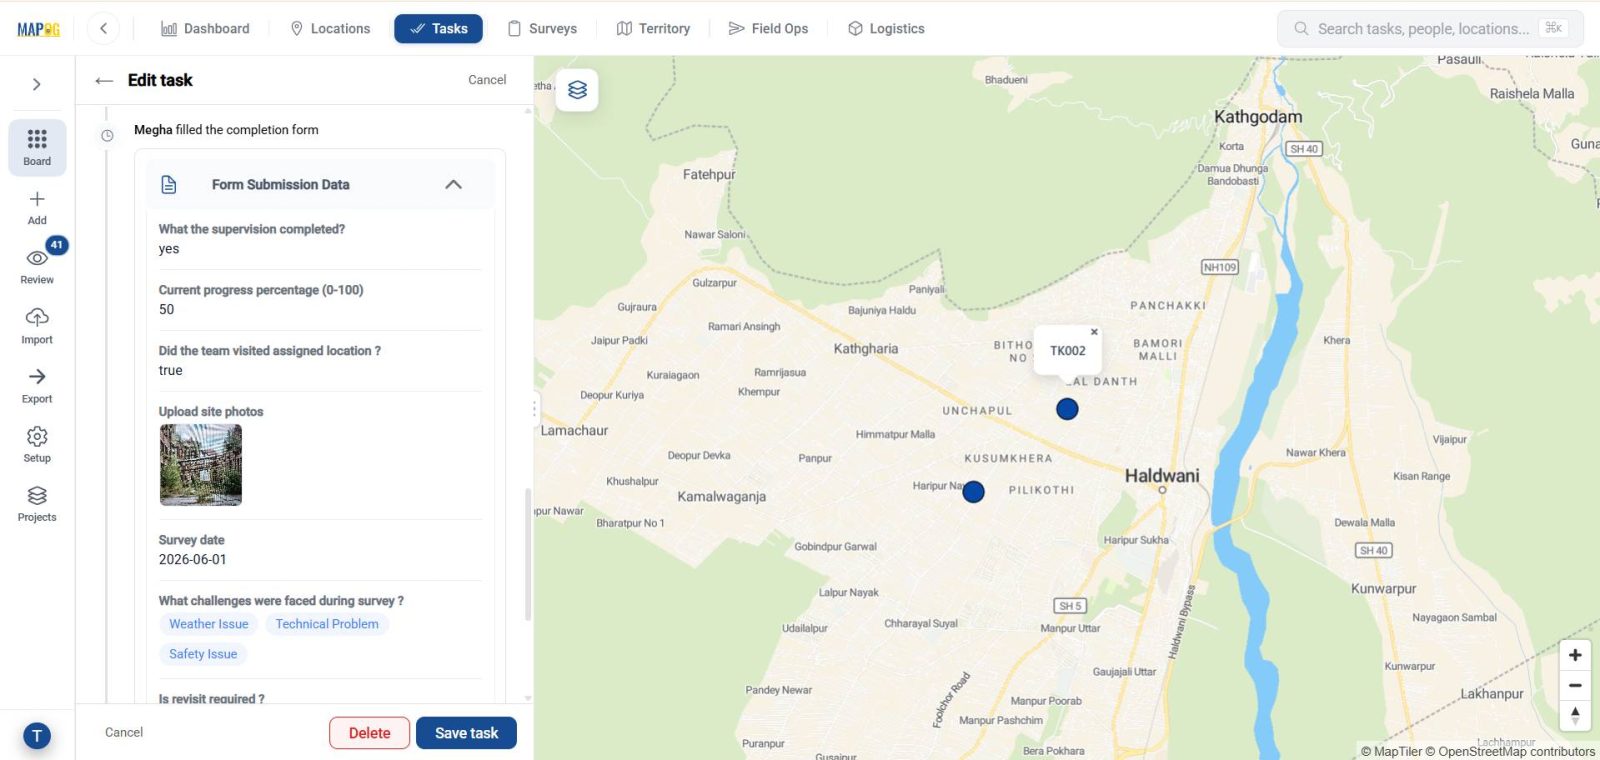Click the Delete button
This screenshot has width=1600, height=760.
tap(369, 733)
